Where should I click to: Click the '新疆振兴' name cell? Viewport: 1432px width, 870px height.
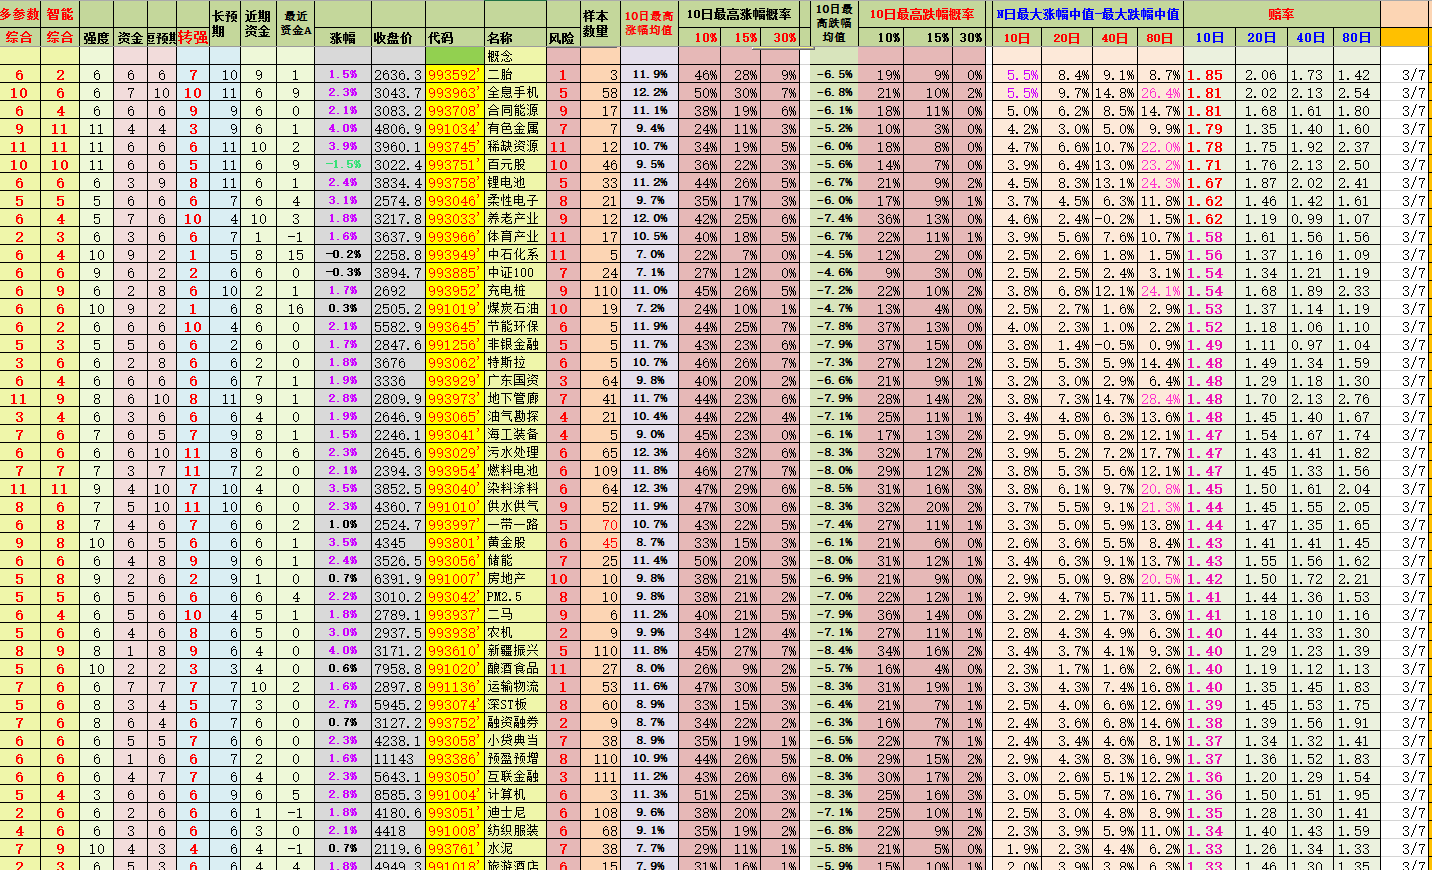tap(515, 651)
